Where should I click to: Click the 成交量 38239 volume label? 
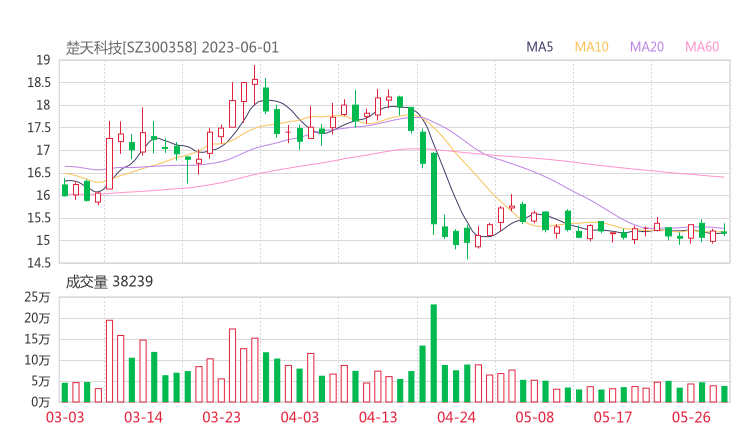click(x=109, y=282)
